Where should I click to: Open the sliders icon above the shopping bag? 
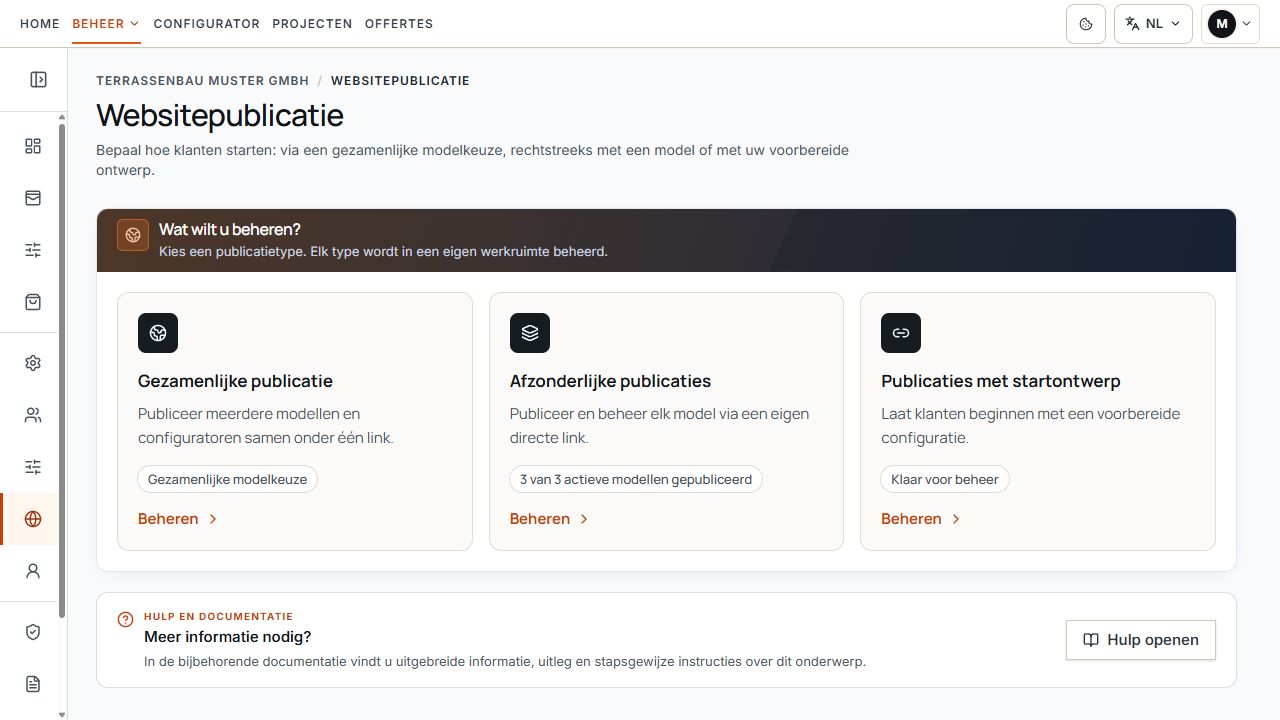[x=33, y=250]
